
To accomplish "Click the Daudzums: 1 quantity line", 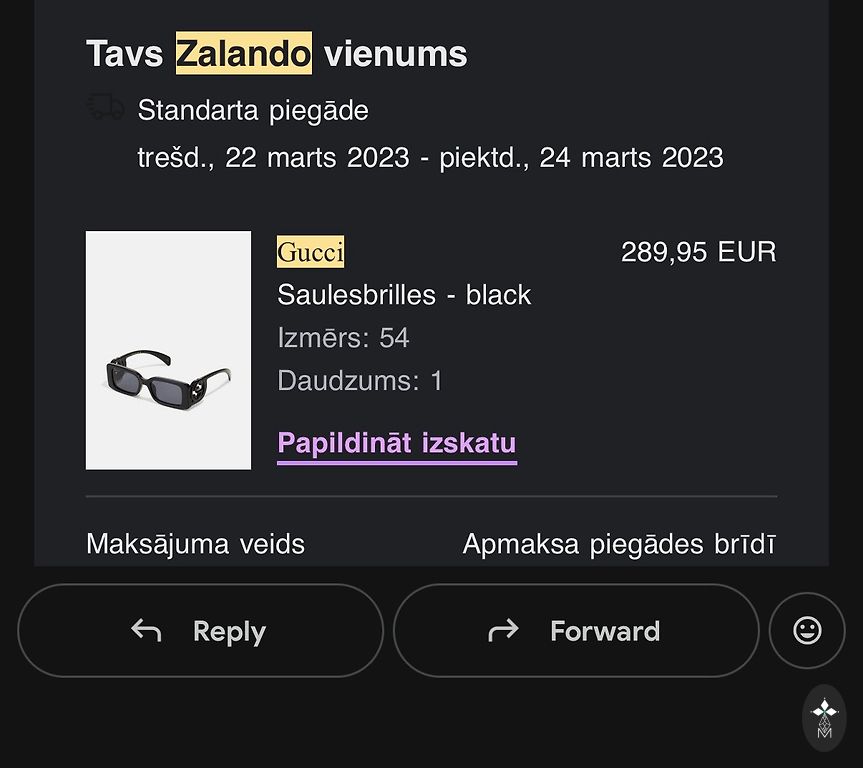I will point(359,381).
